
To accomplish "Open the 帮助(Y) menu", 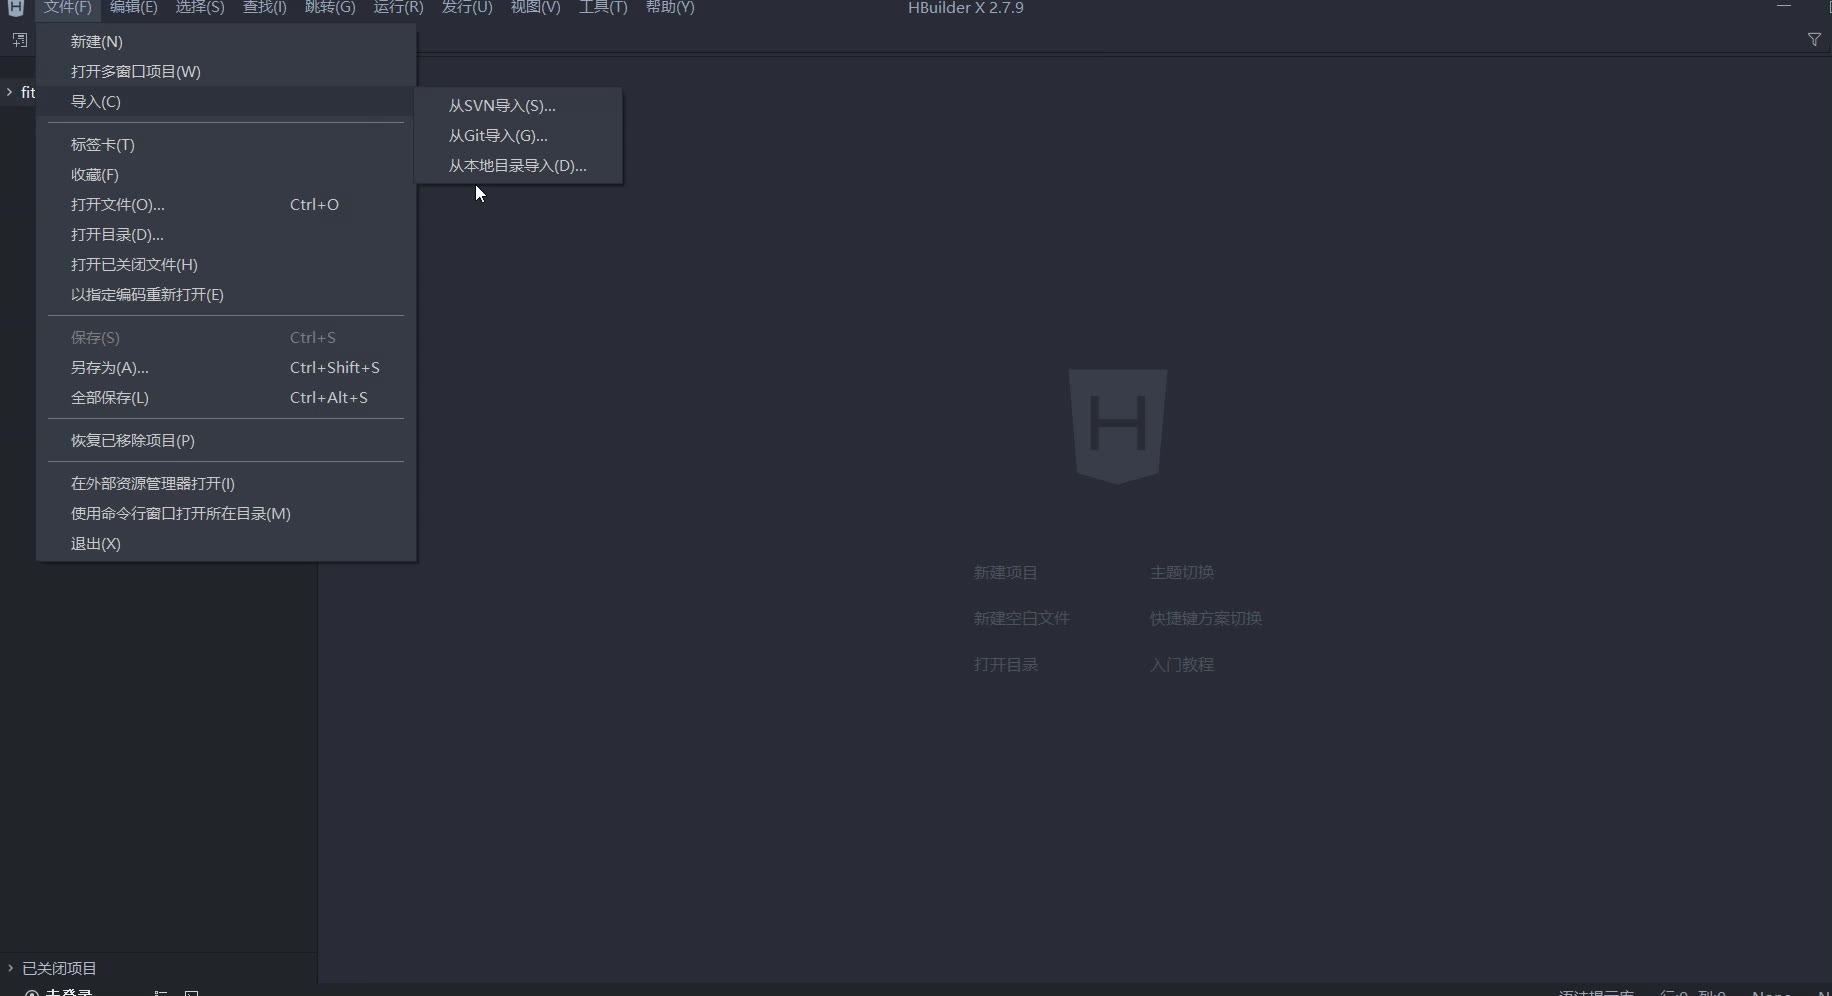I will 670,8.
